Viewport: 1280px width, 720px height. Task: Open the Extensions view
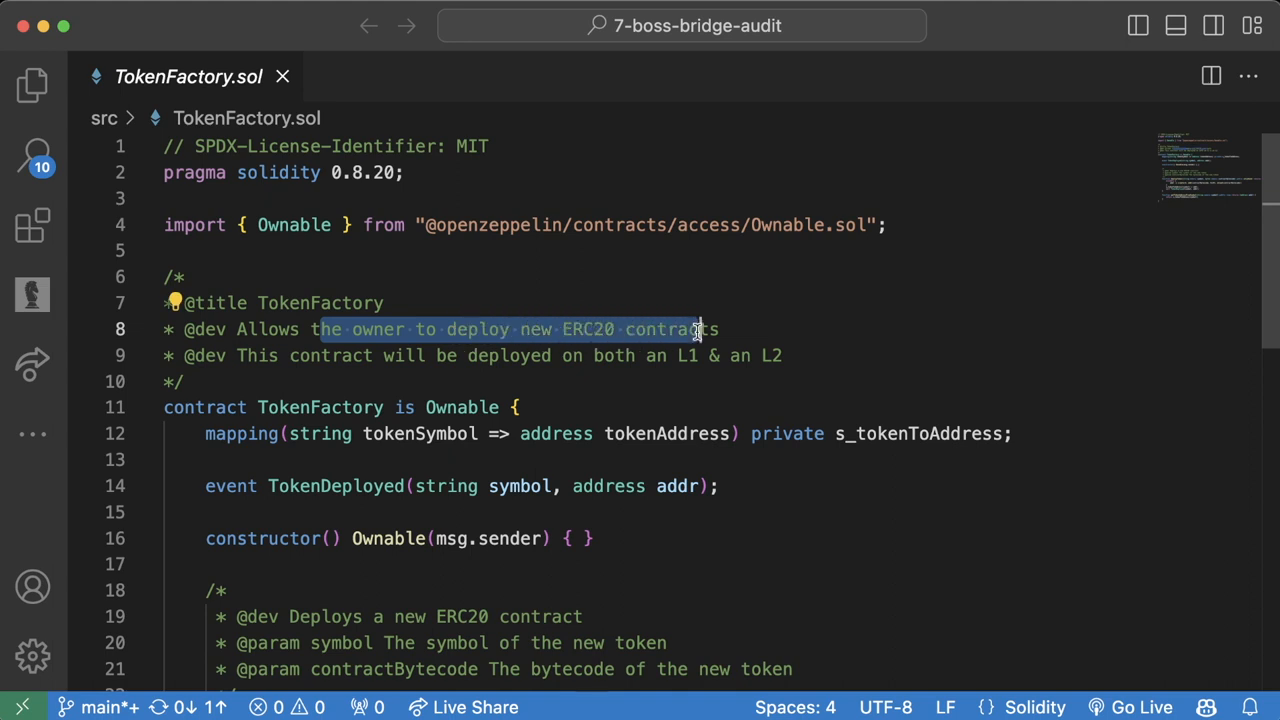click(32, 225)
